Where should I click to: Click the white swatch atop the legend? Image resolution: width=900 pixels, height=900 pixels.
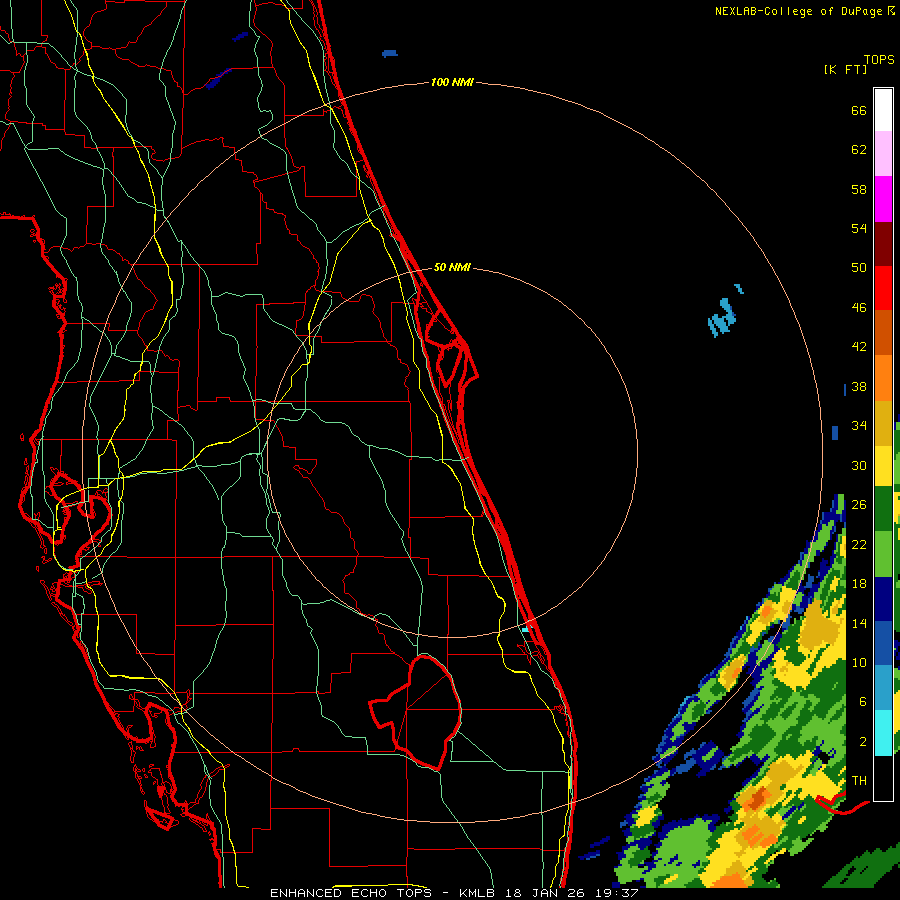tap(883, 110)
